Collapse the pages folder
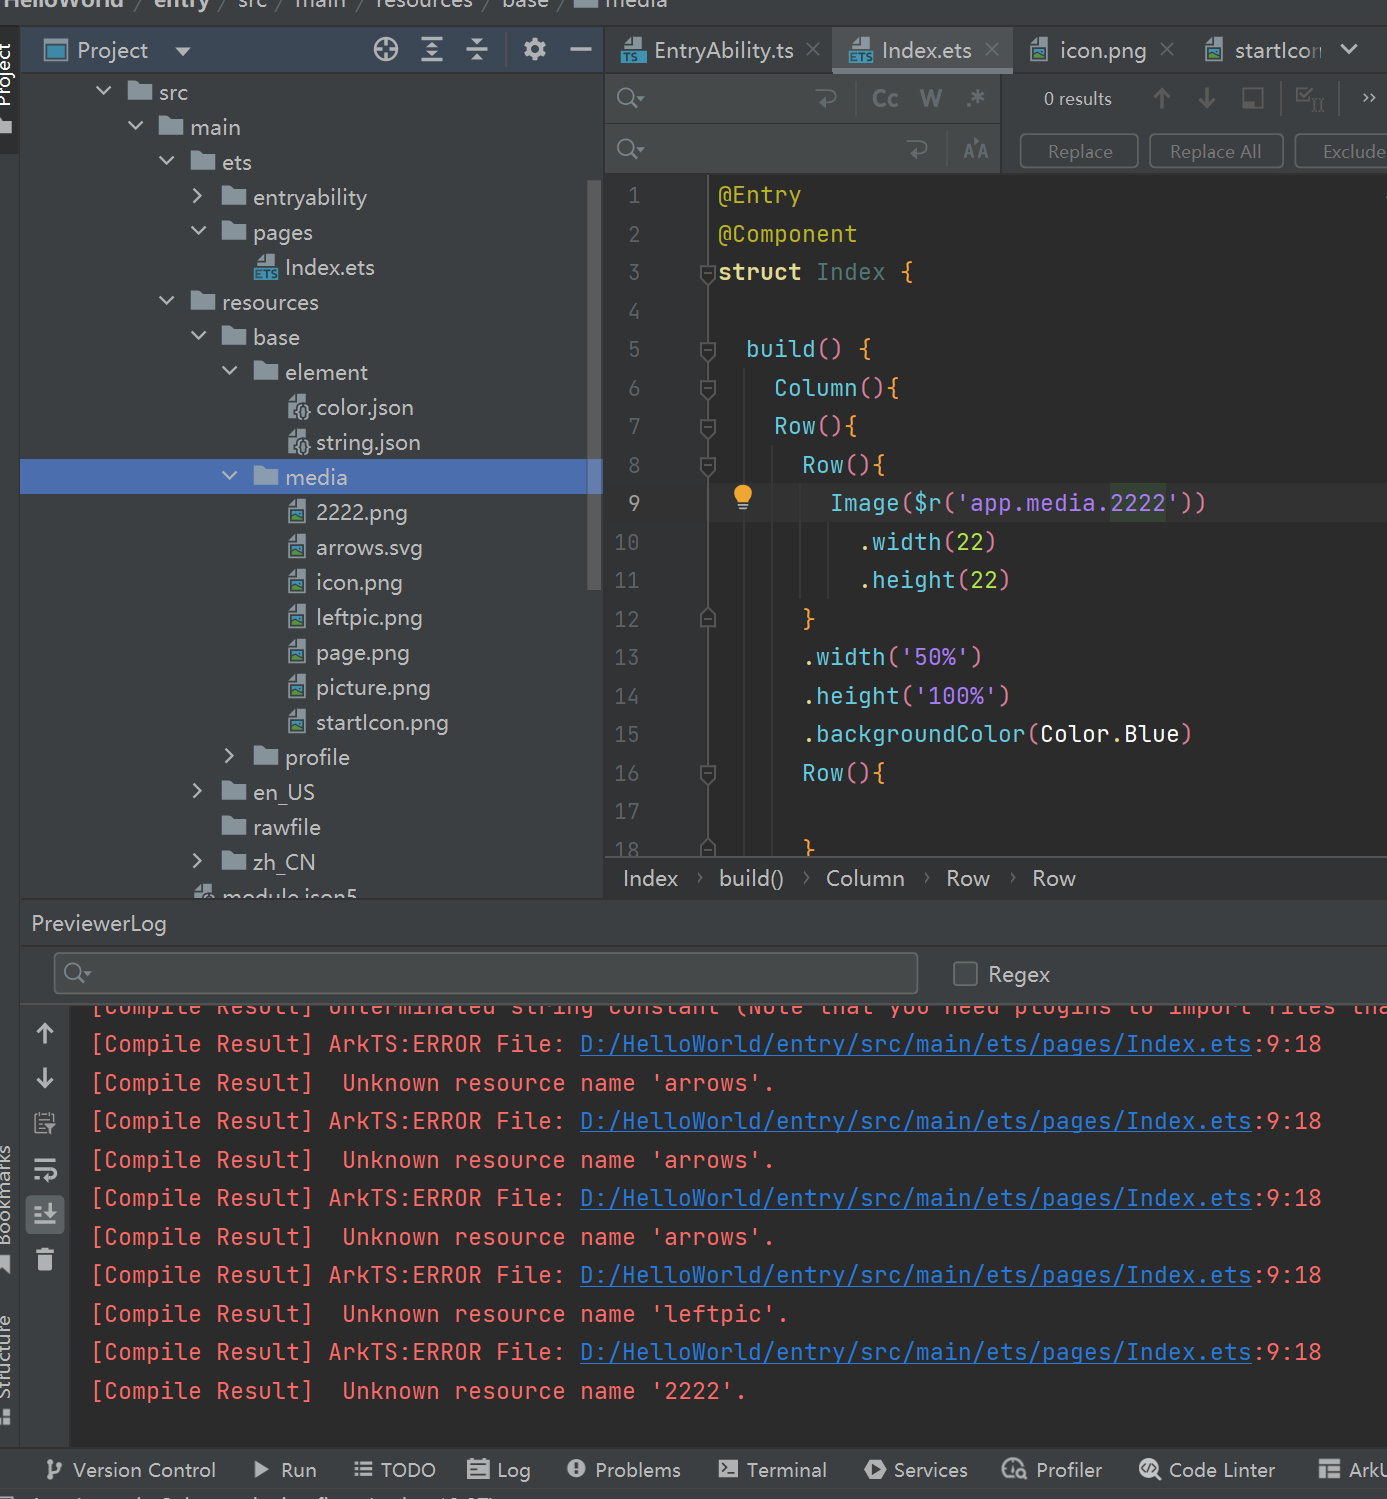Viewport: 1387px width, 1499px height. point(198,231)
